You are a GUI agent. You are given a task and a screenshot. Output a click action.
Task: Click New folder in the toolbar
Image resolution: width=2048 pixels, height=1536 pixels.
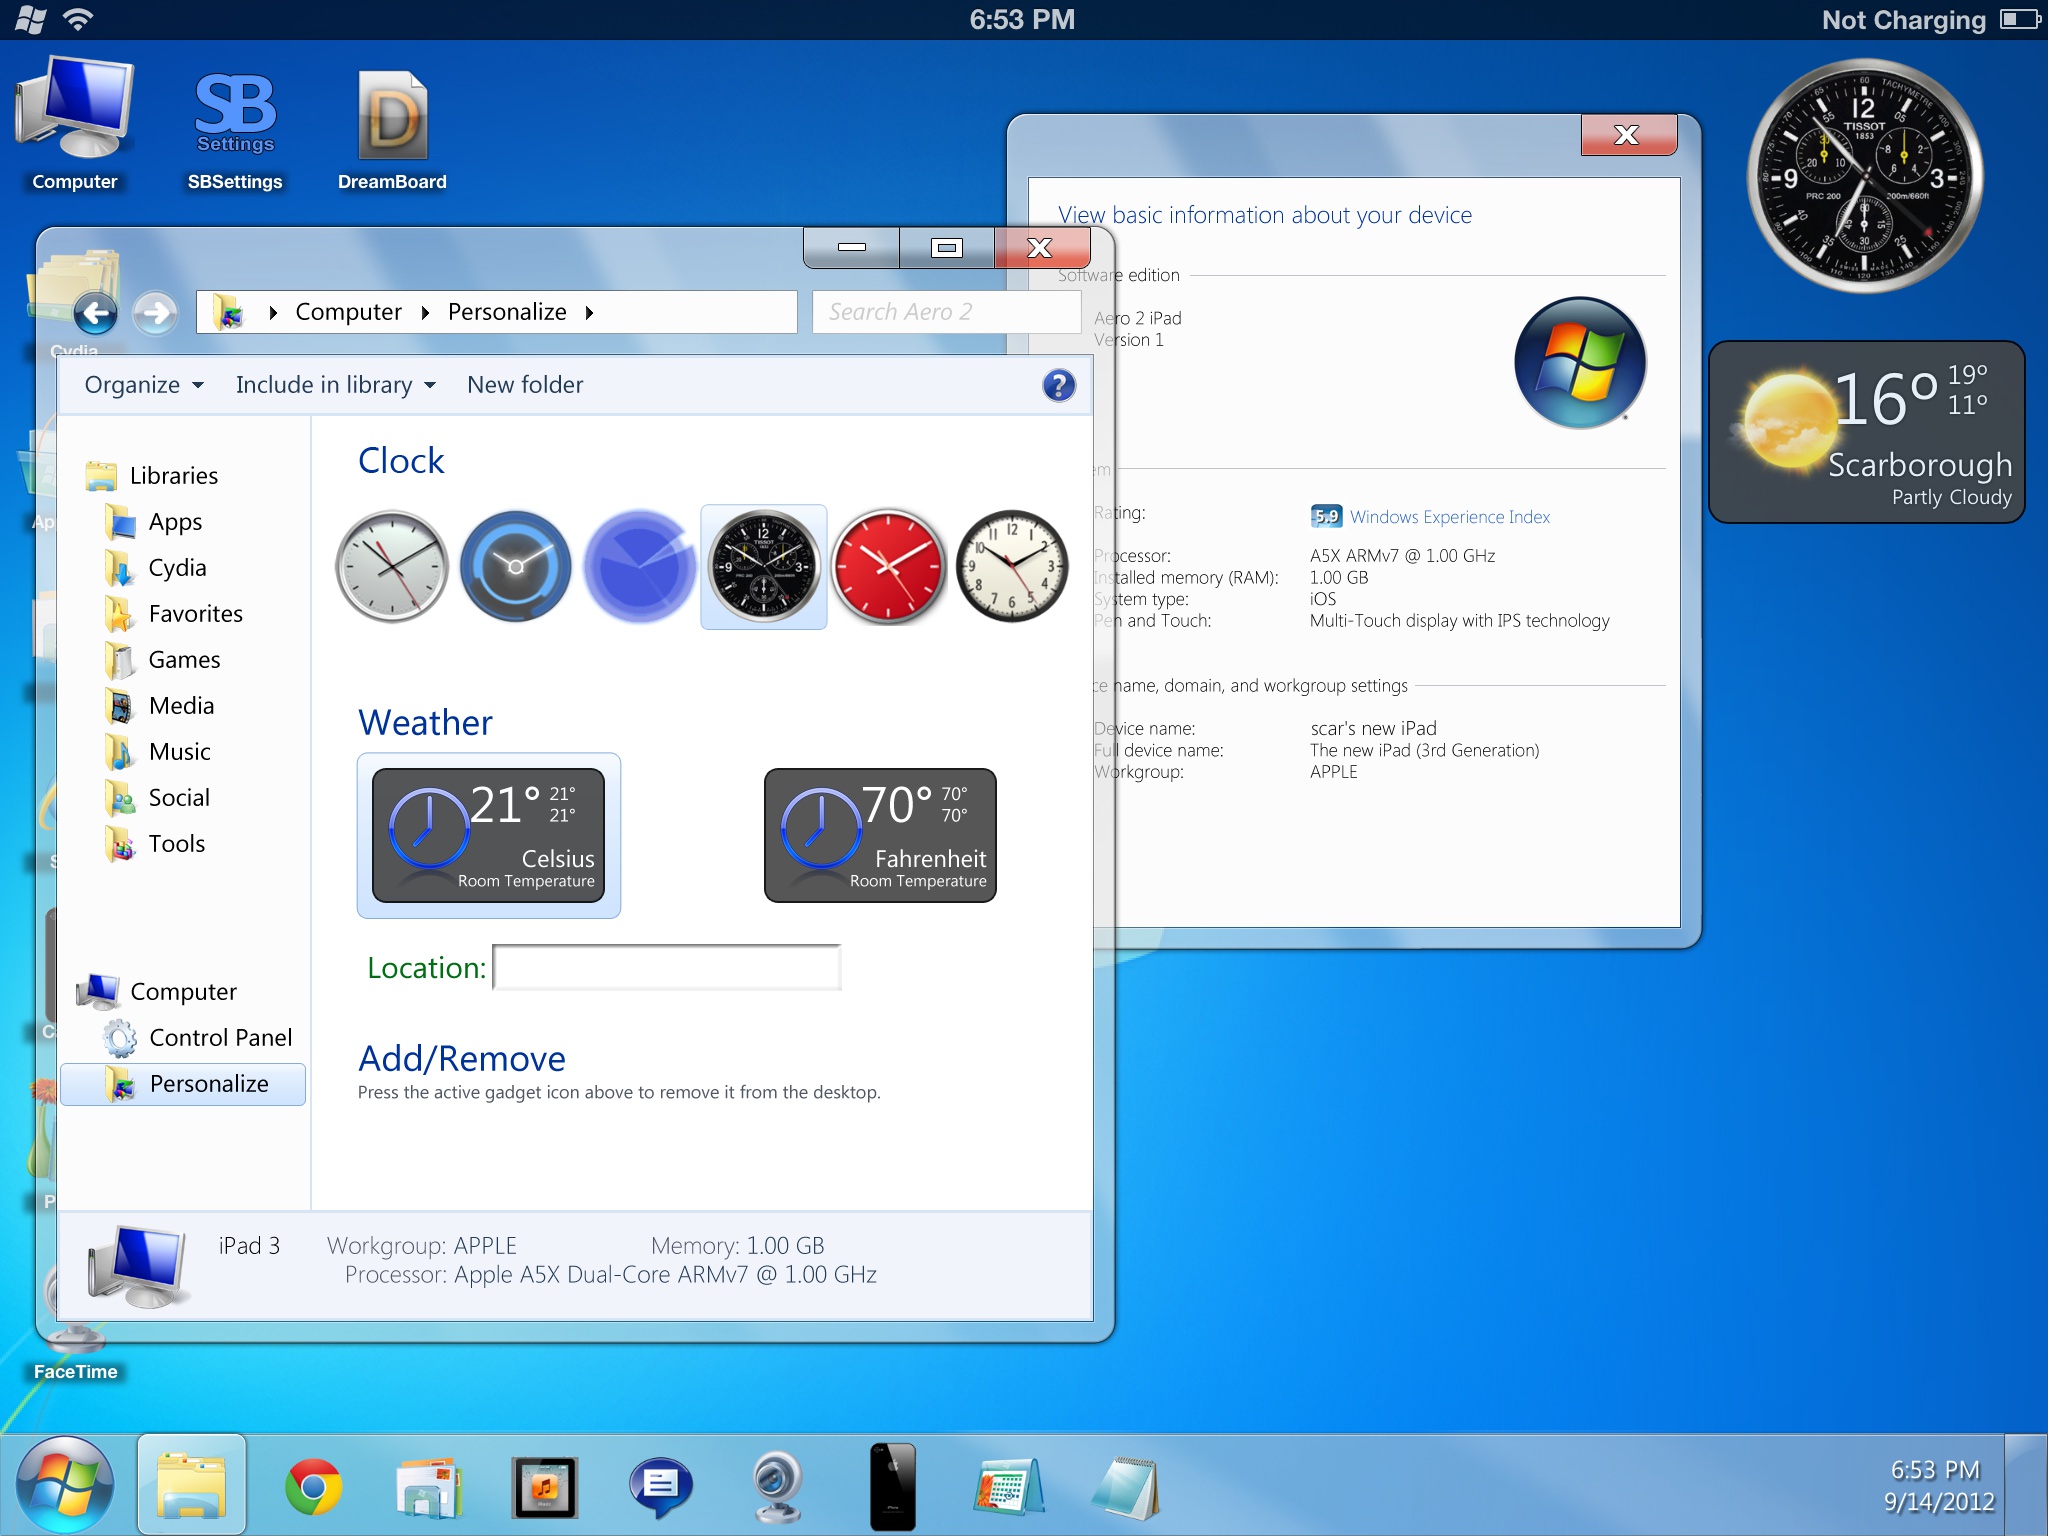[x=525, y=385]
